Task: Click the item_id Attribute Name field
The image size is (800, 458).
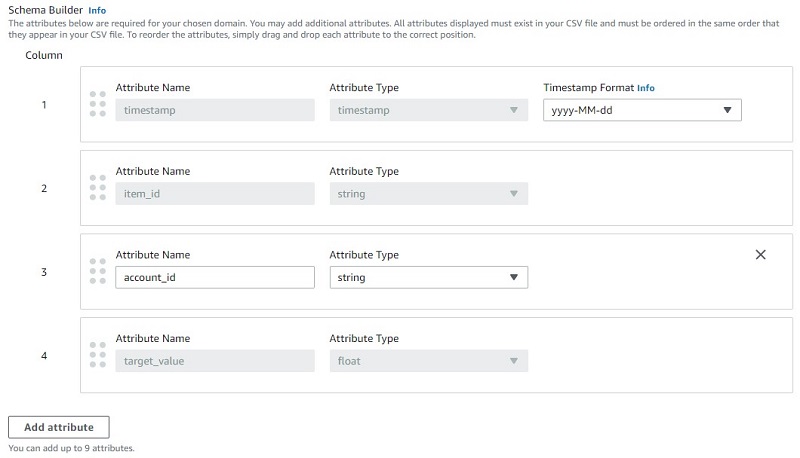Action: pos(215,194)
